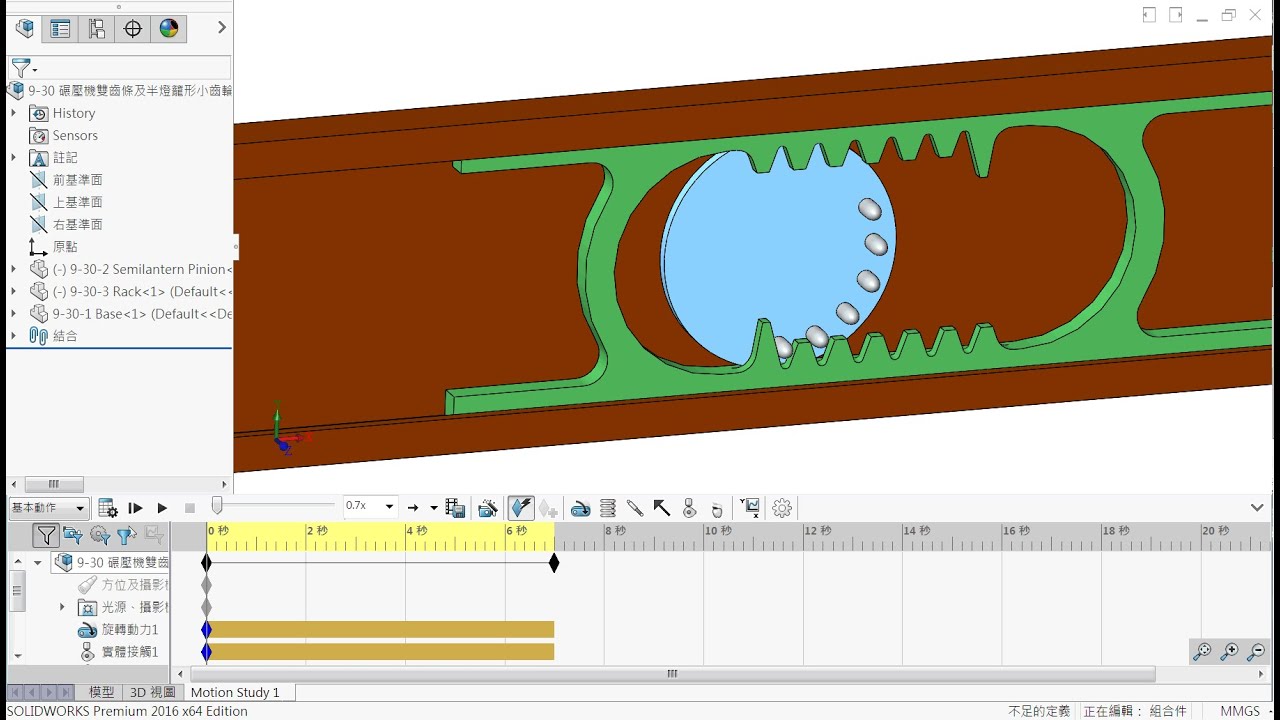
Task: Toggle the Filter Results icon
Action: pos(153,536)
